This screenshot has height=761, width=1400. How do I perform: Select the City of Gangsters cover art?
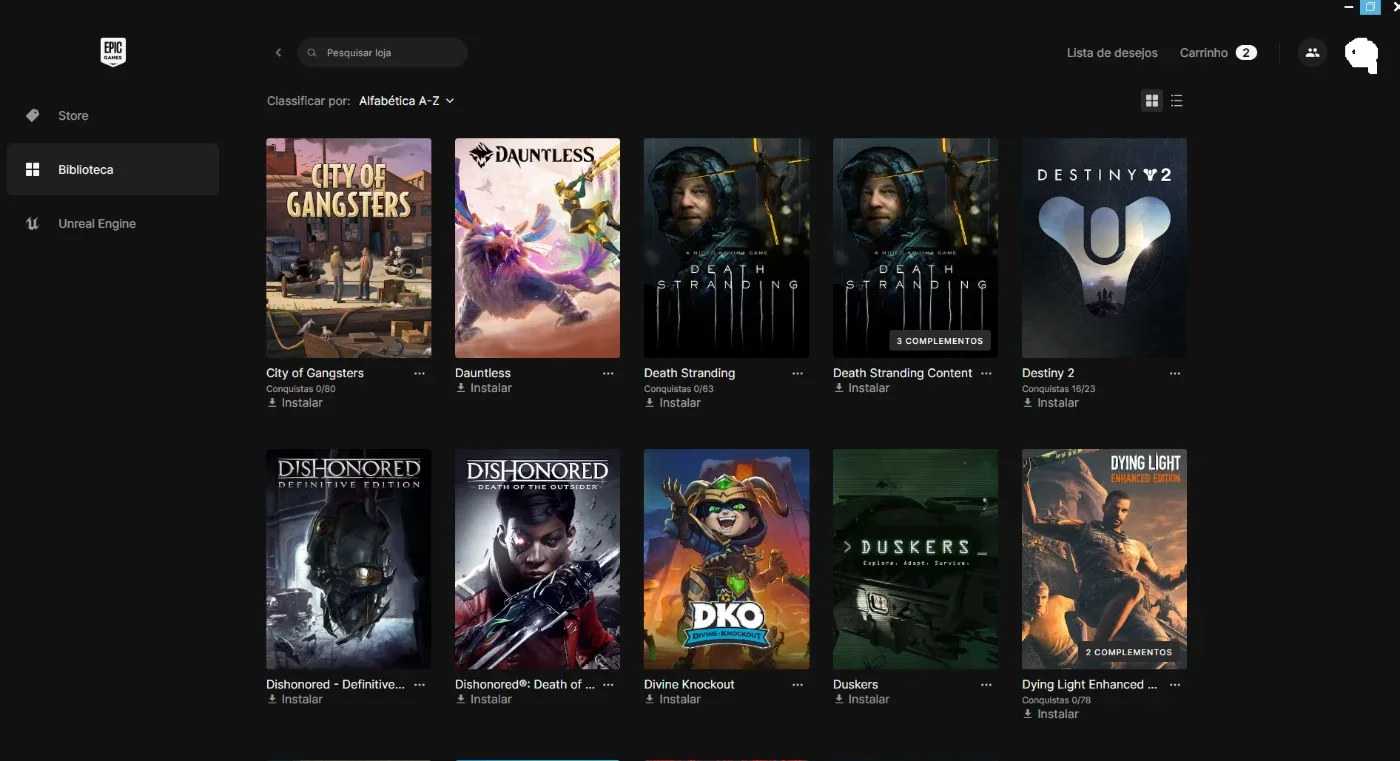(349, 248)
